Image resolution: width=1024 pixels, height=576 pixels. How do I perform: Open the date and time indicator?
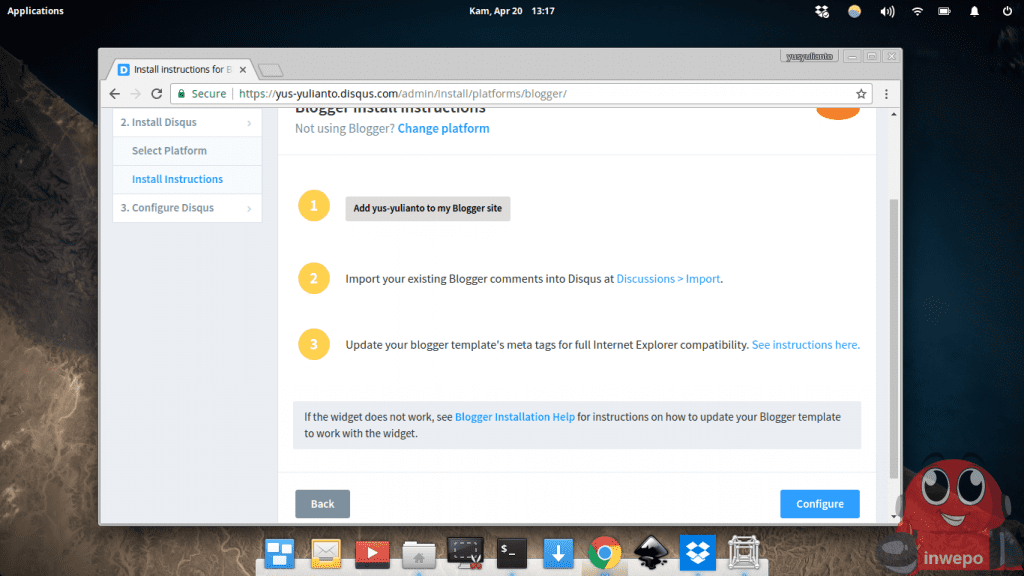511,10
